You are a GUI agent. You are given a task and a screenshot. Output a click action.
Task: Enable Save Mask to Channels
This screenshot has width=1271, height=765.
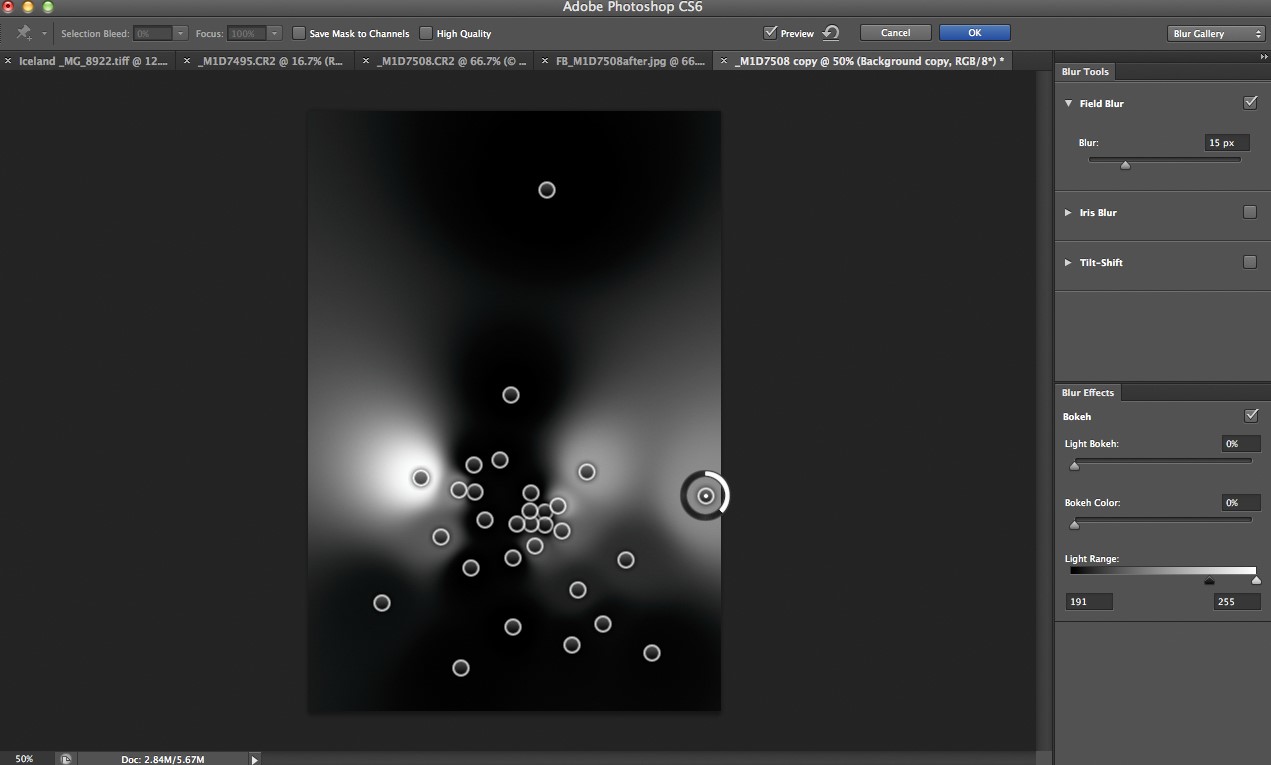299,33
